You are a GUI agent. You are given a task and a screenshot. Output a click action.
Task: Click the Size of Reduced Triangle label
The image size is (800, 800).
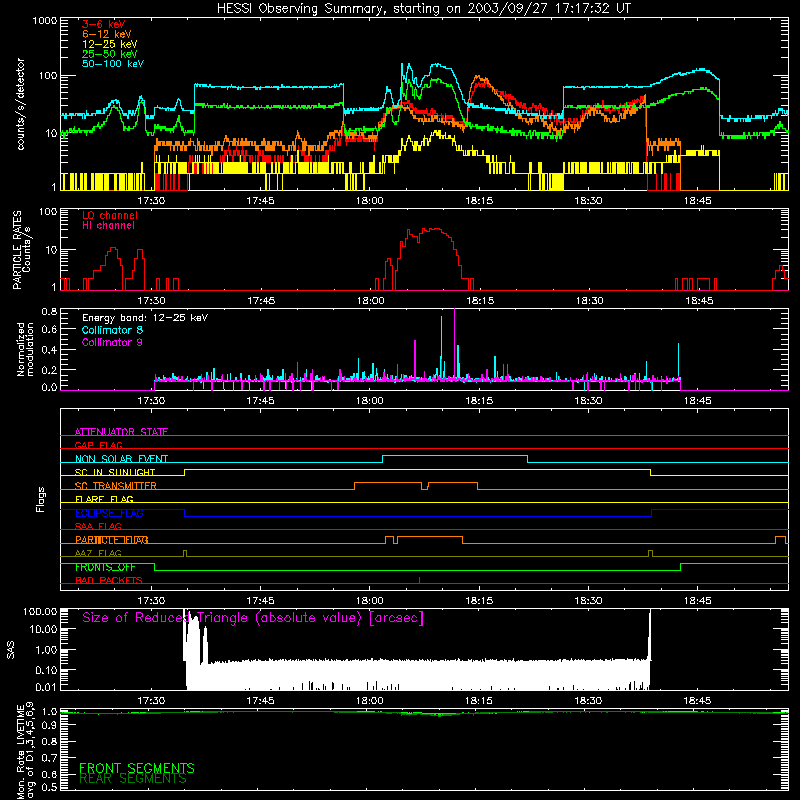click(253, 618)
